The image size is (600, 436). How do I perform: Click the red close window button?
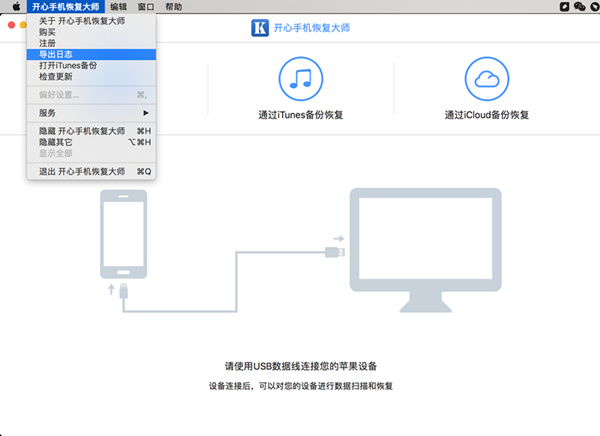point(11,25)
